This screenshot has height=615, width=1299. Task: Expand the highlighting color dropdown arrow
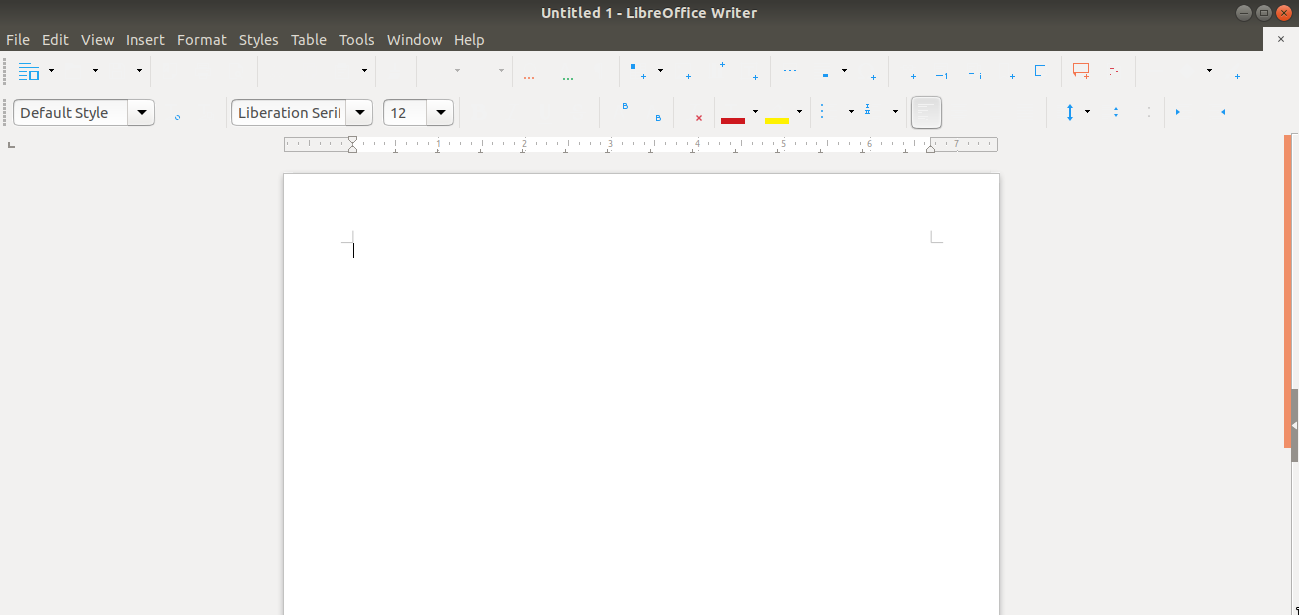pyautogui.click(x=799, y=112)
